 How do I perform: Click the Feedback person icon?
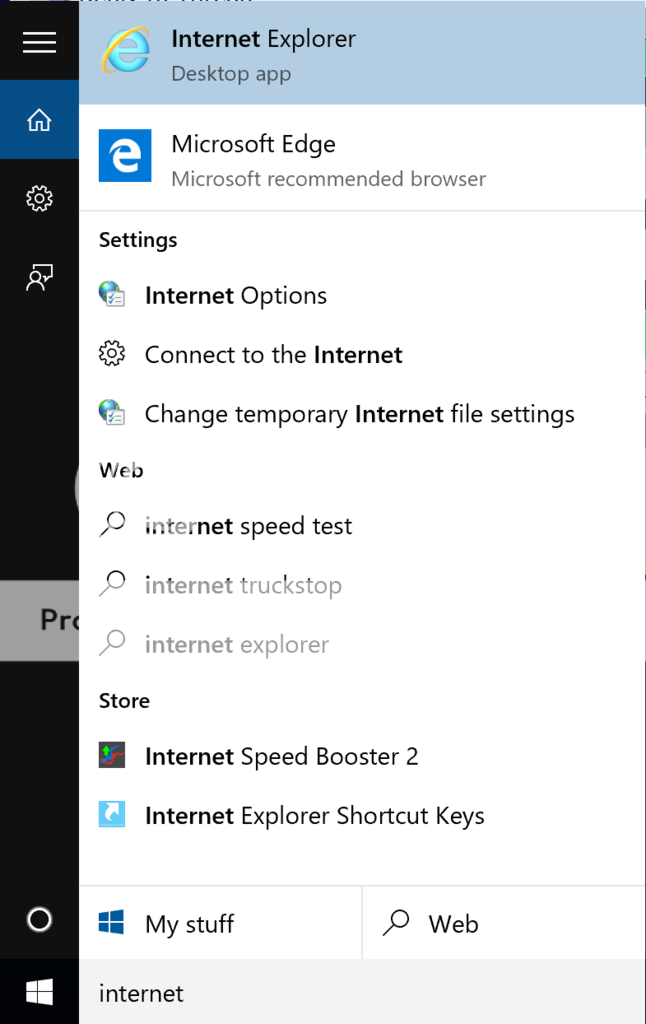(39, 277)
